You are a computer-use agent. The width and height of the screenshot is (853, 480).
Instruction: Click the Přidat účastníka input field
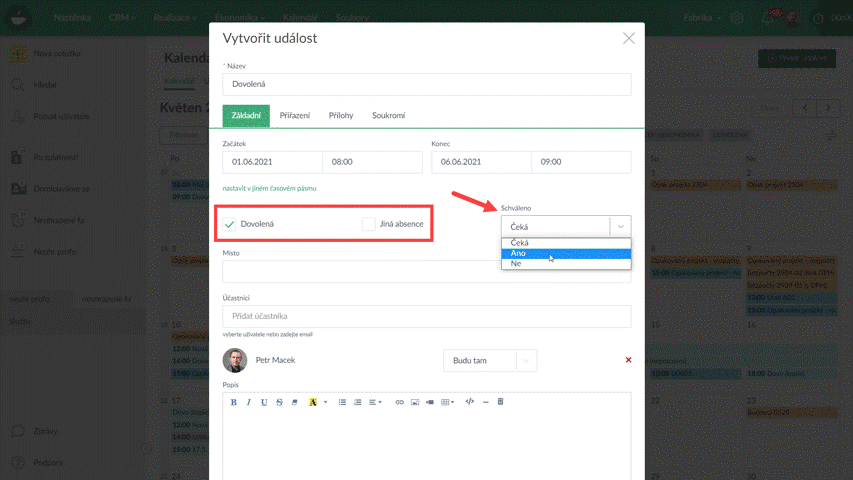pyautogui.click(x=427, y=316)
